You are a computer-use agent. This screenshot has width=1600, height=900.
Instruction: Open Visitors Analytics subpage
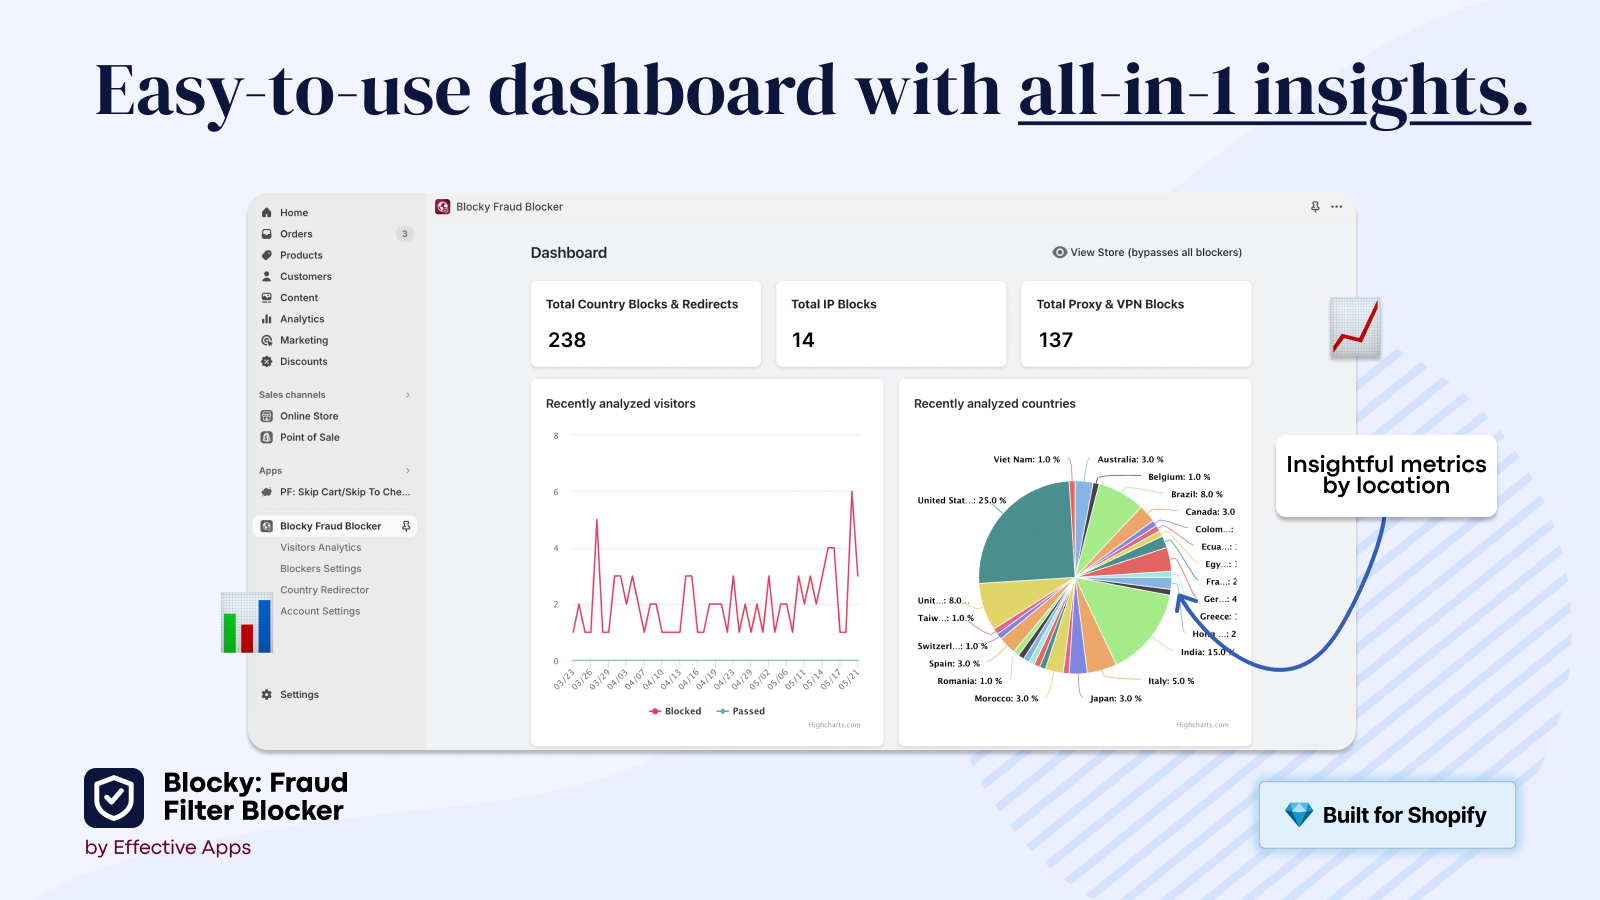(321, 547)
